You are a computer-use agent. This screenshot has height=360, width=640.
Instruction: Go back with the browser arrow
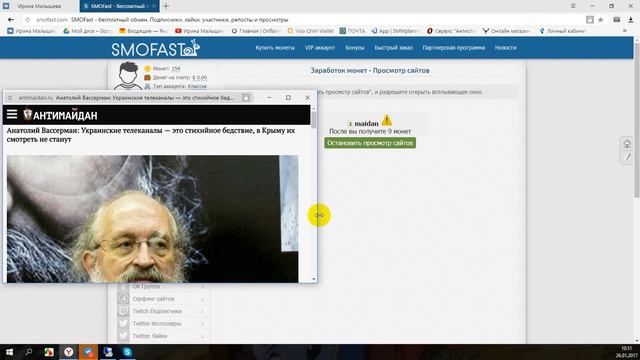click(x=11, y=20)
